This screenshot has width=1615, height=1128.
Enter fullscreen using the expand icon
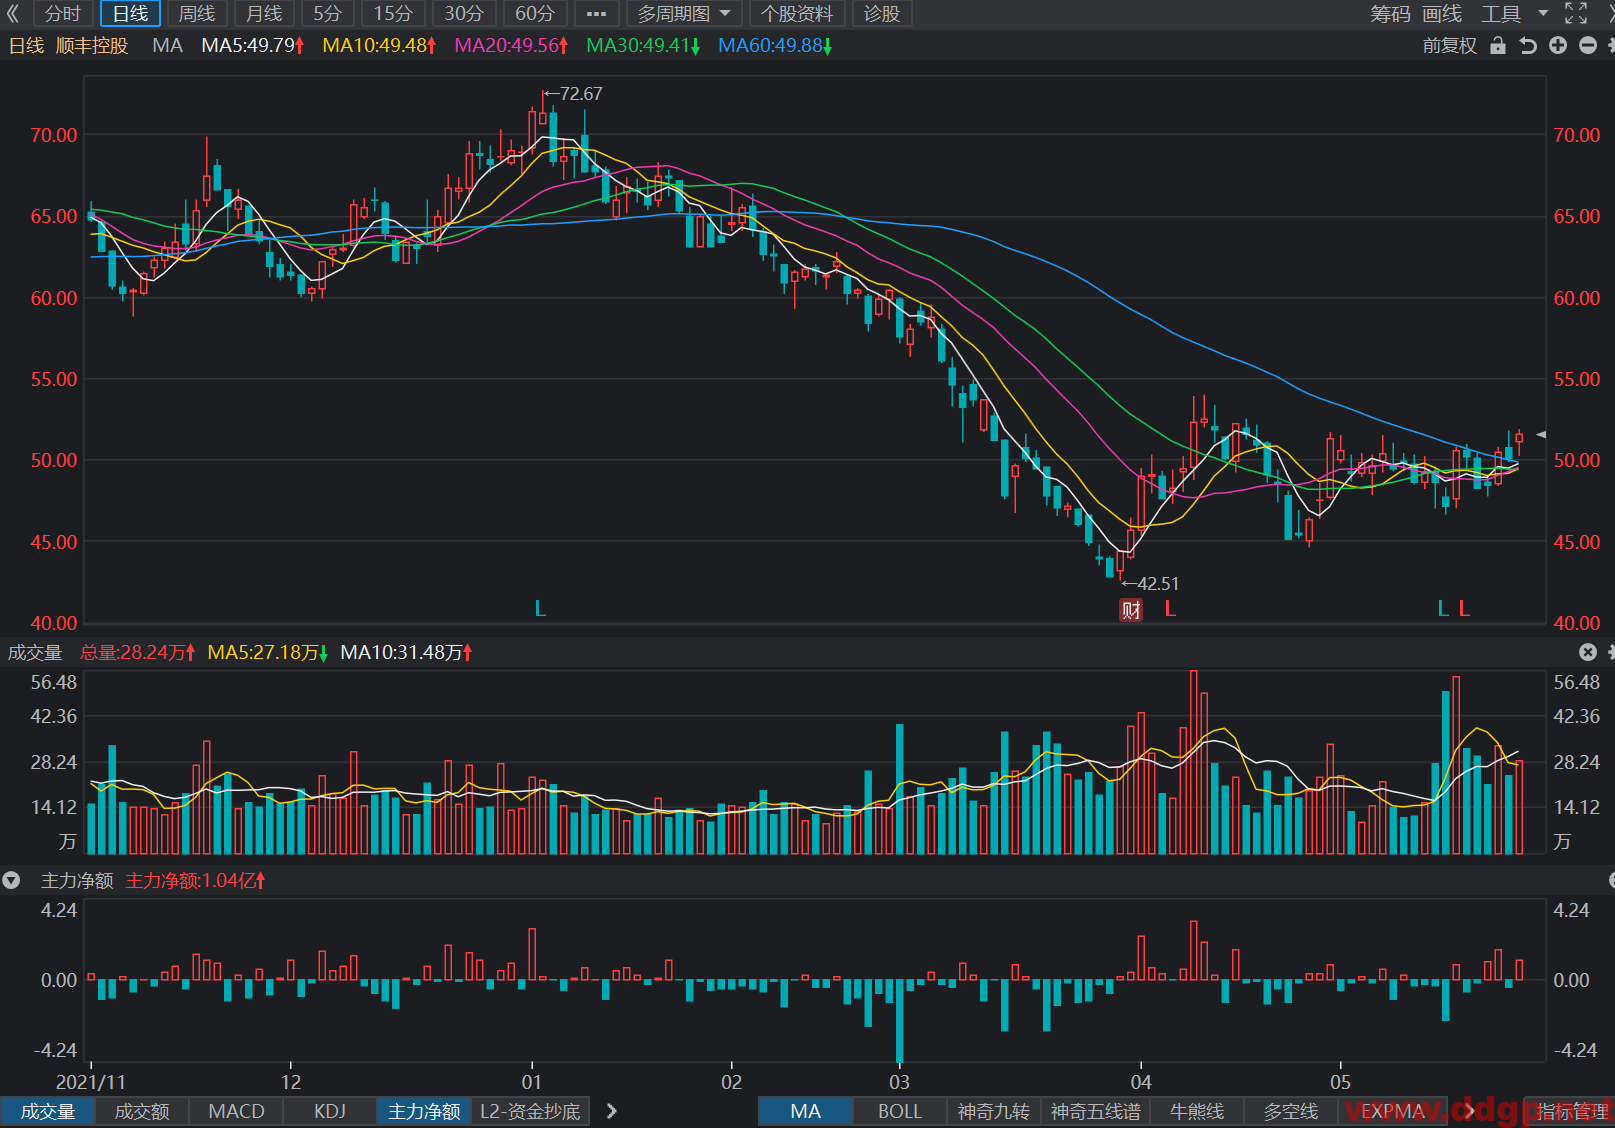coord(1576,14)
